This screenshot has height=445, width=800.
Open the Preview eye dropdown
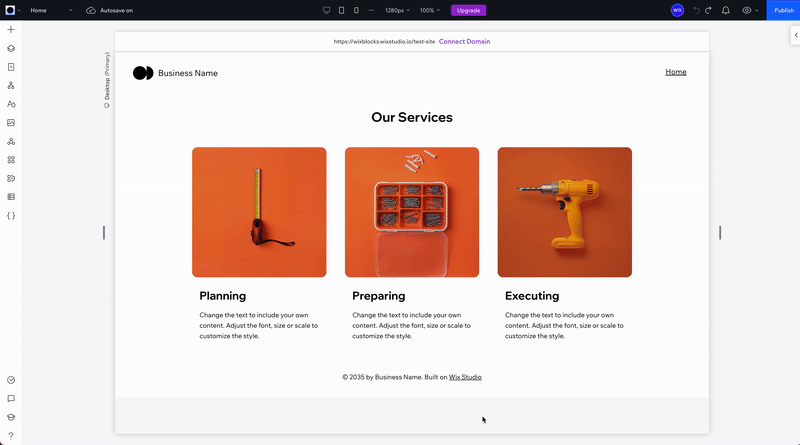pyautogui.click(x=750, y=10)
